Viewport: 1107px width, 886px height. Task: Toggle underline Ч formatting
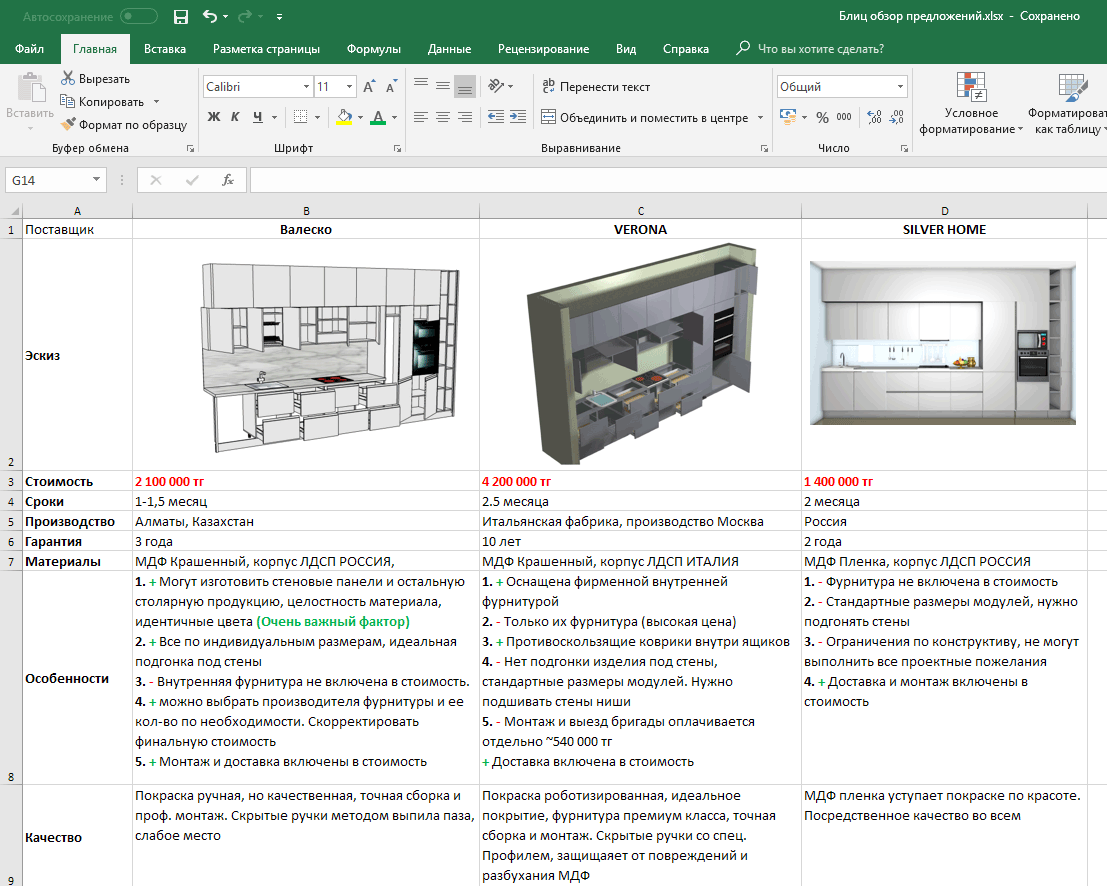coord(258,117)
